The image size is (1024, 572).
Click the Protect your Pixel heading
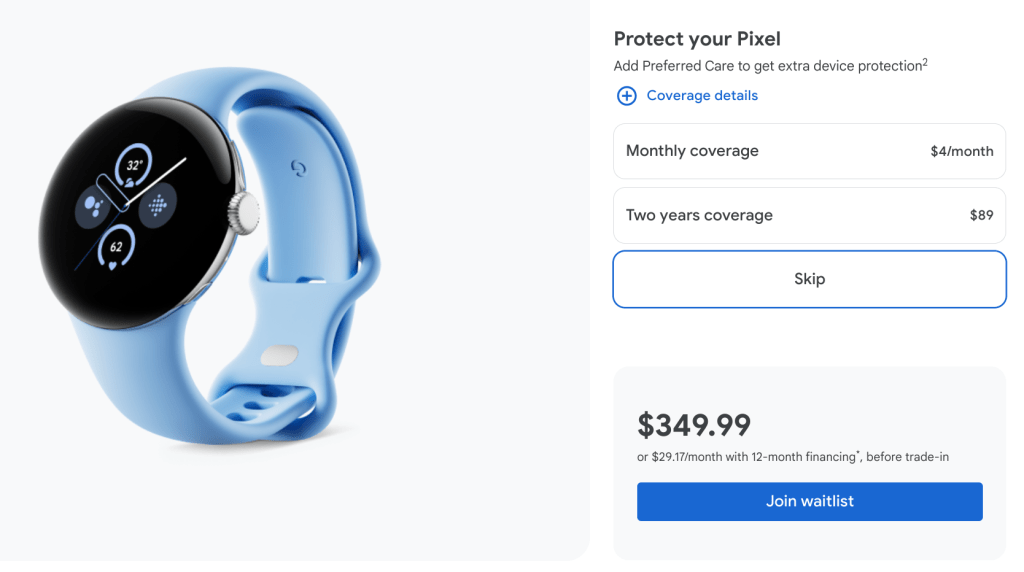pyautogui.click(x=697, y=39)
